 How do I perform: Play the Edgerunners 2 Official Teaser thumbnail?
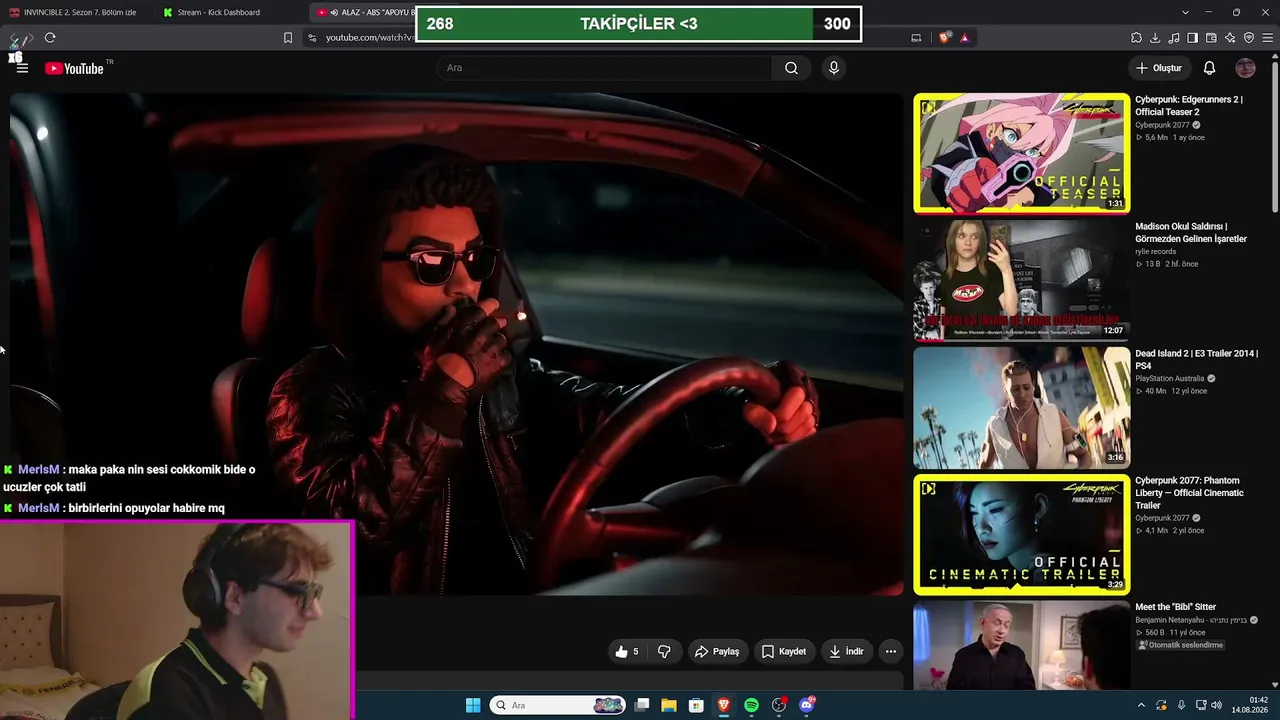pyautogui.click(x=1021, y=153)
